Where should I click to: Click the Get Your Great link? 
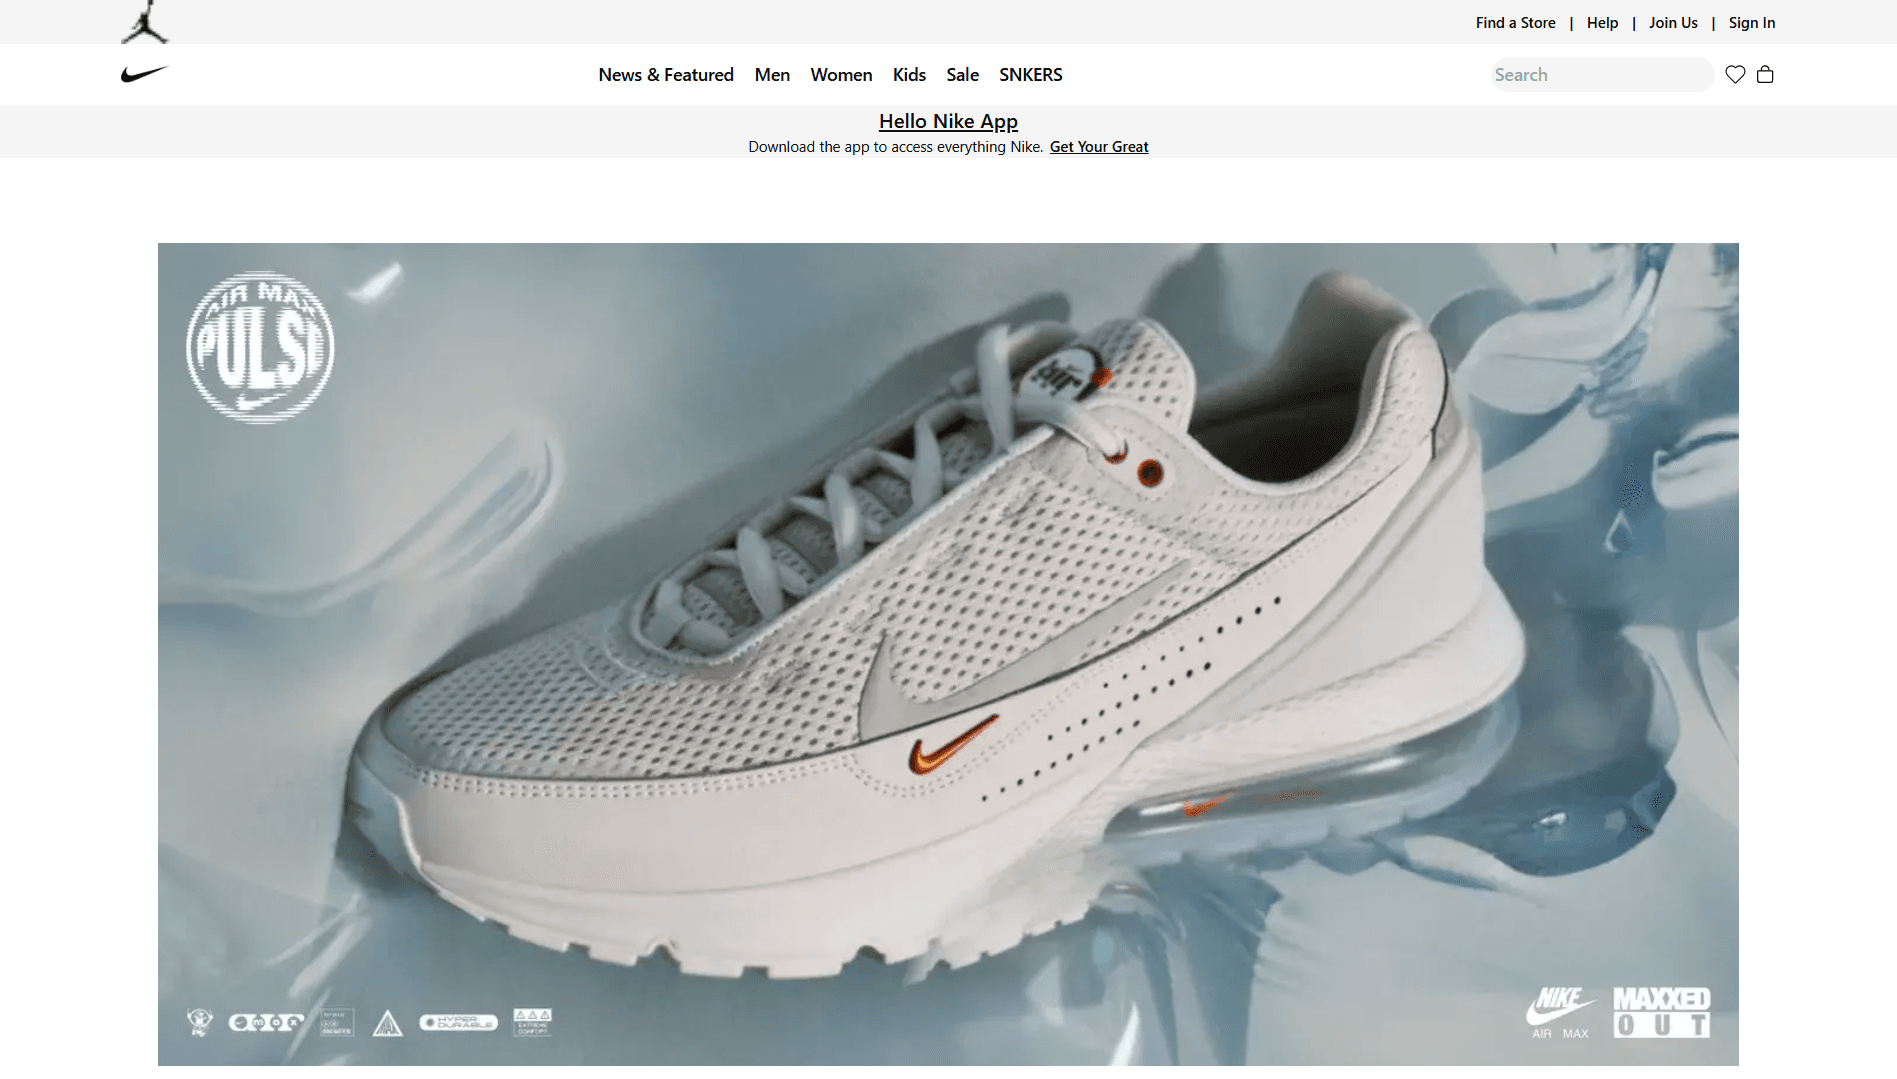click(x=1098, y=146)
